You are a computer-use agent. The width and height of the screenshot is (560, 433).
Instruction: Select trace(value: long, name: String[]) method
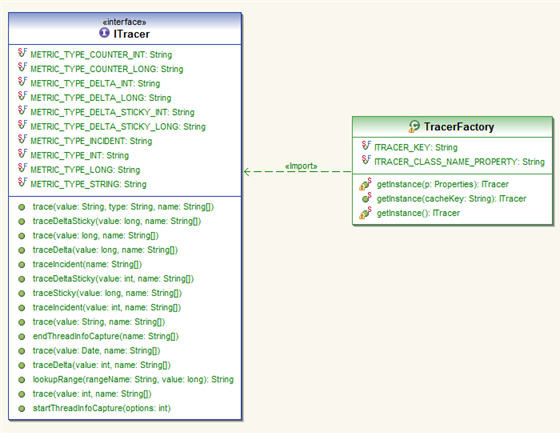[x=96, y=235]
